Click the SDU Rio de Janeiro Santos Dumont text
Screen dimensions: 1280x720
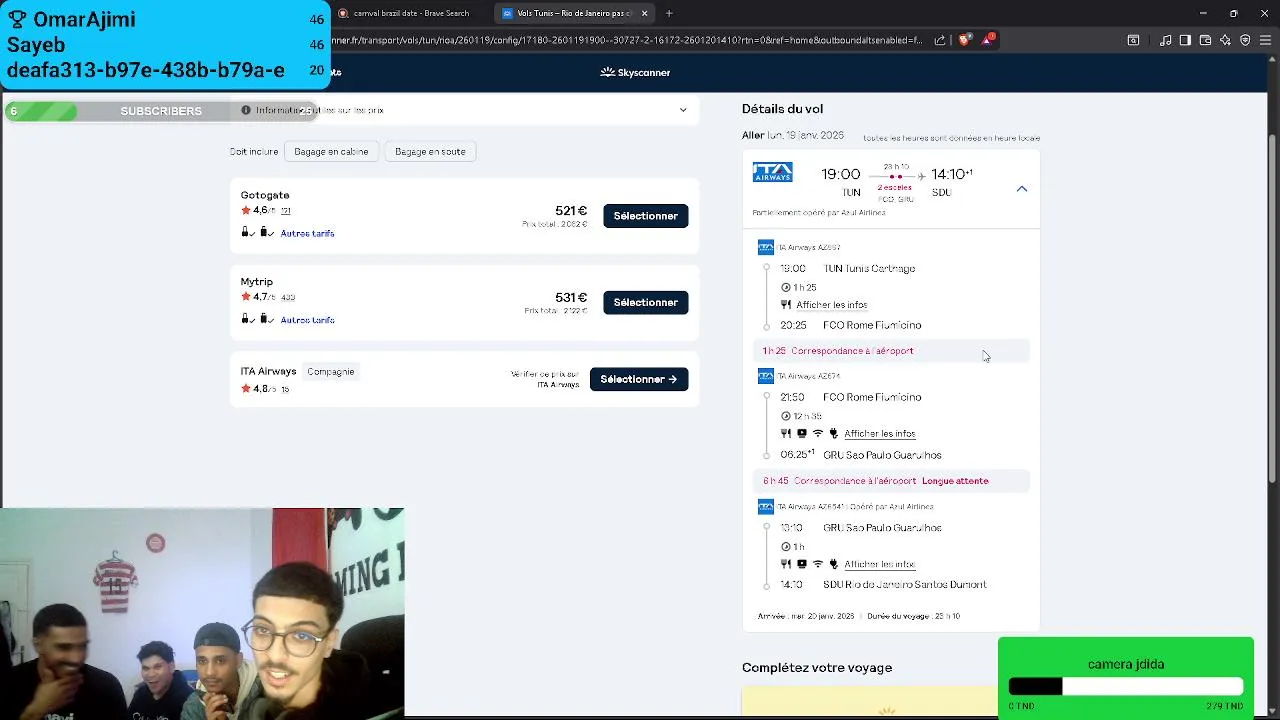coord(905,584)
